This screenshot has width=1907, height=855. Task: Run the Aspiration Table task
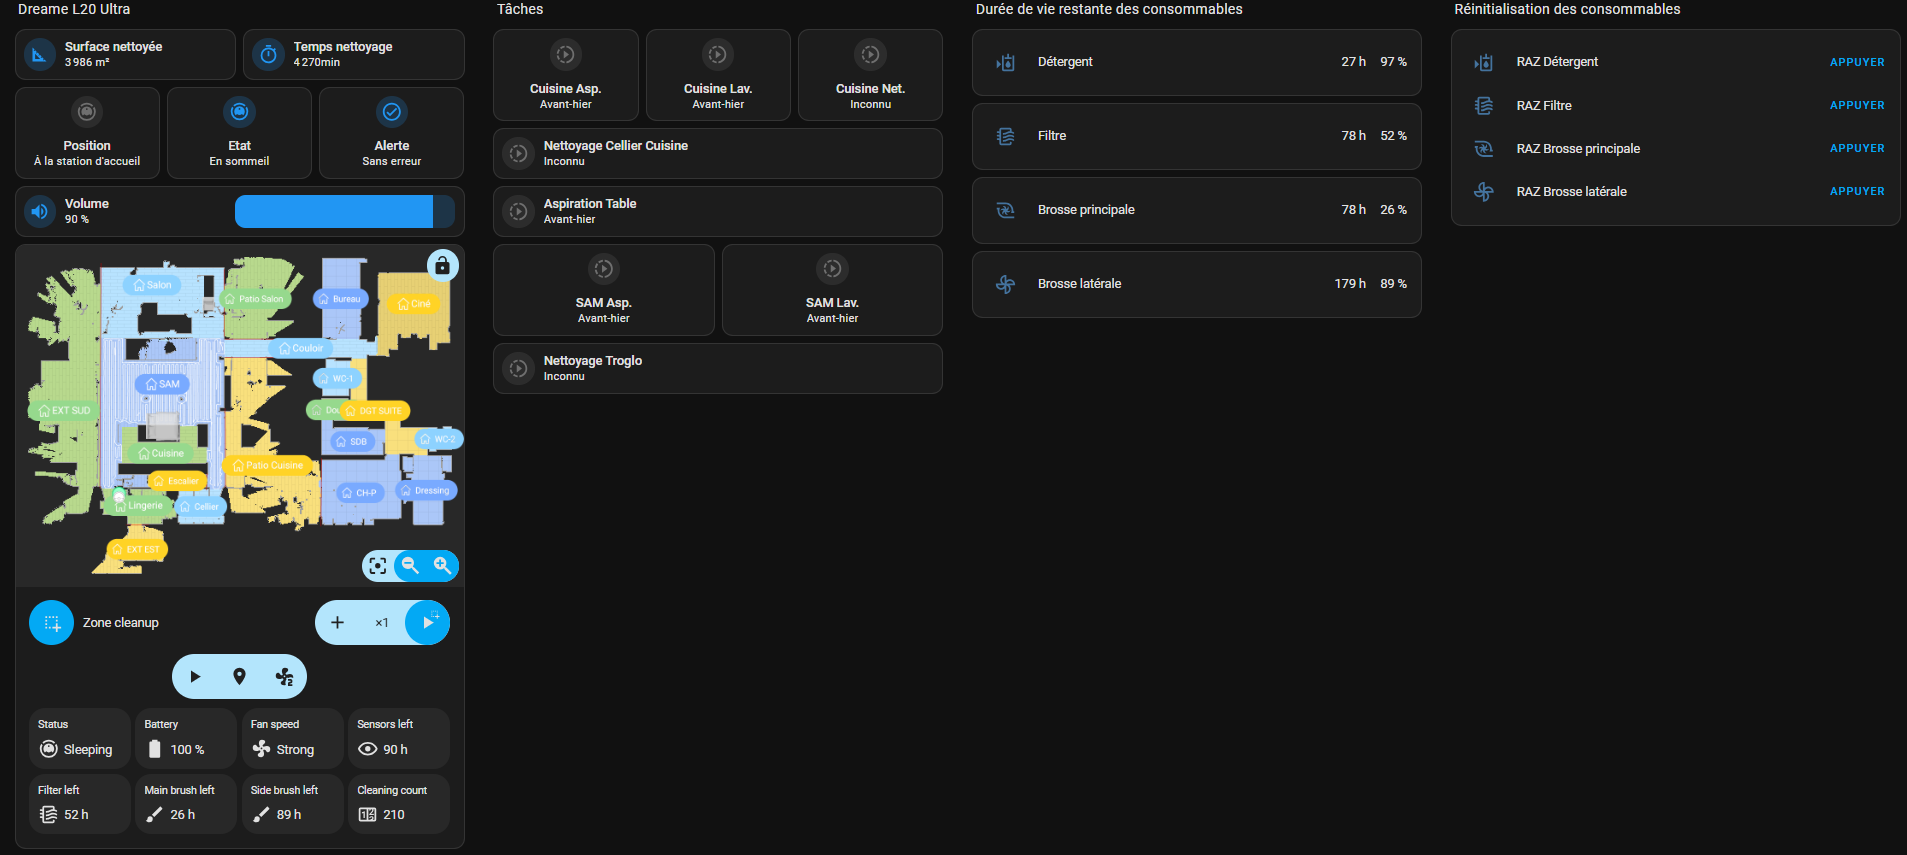point(718,211)
